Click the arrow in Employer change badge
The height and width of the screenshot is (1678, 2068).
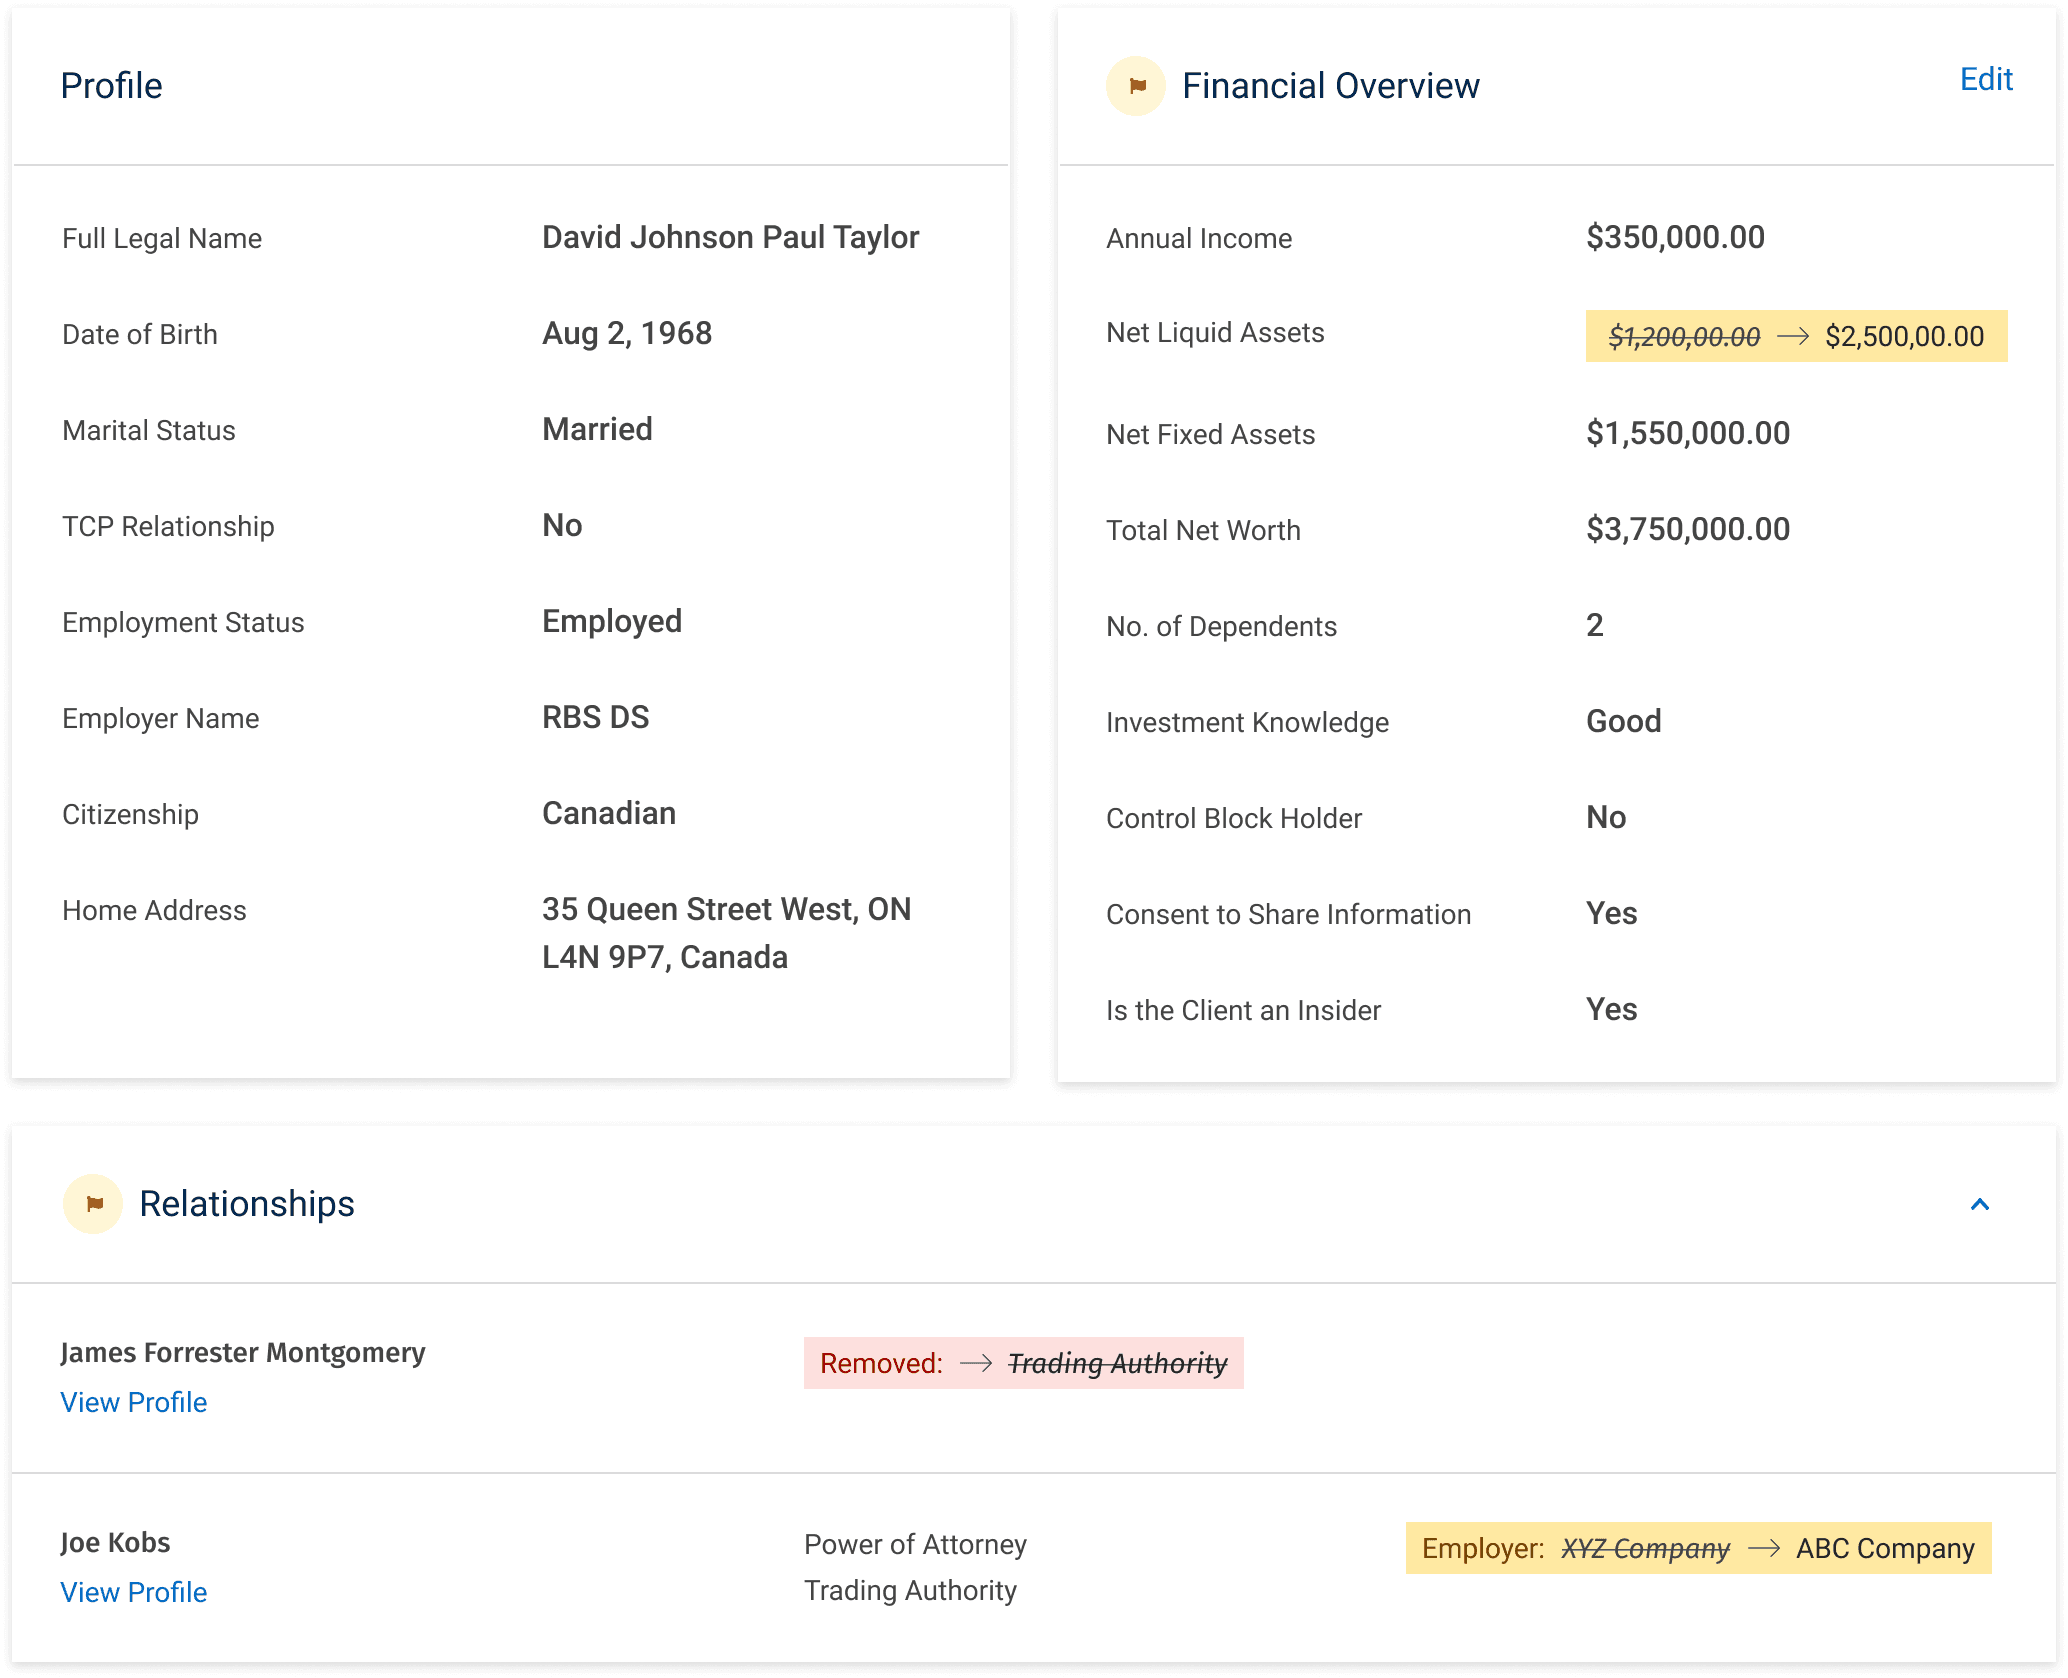[1764, 1548]
